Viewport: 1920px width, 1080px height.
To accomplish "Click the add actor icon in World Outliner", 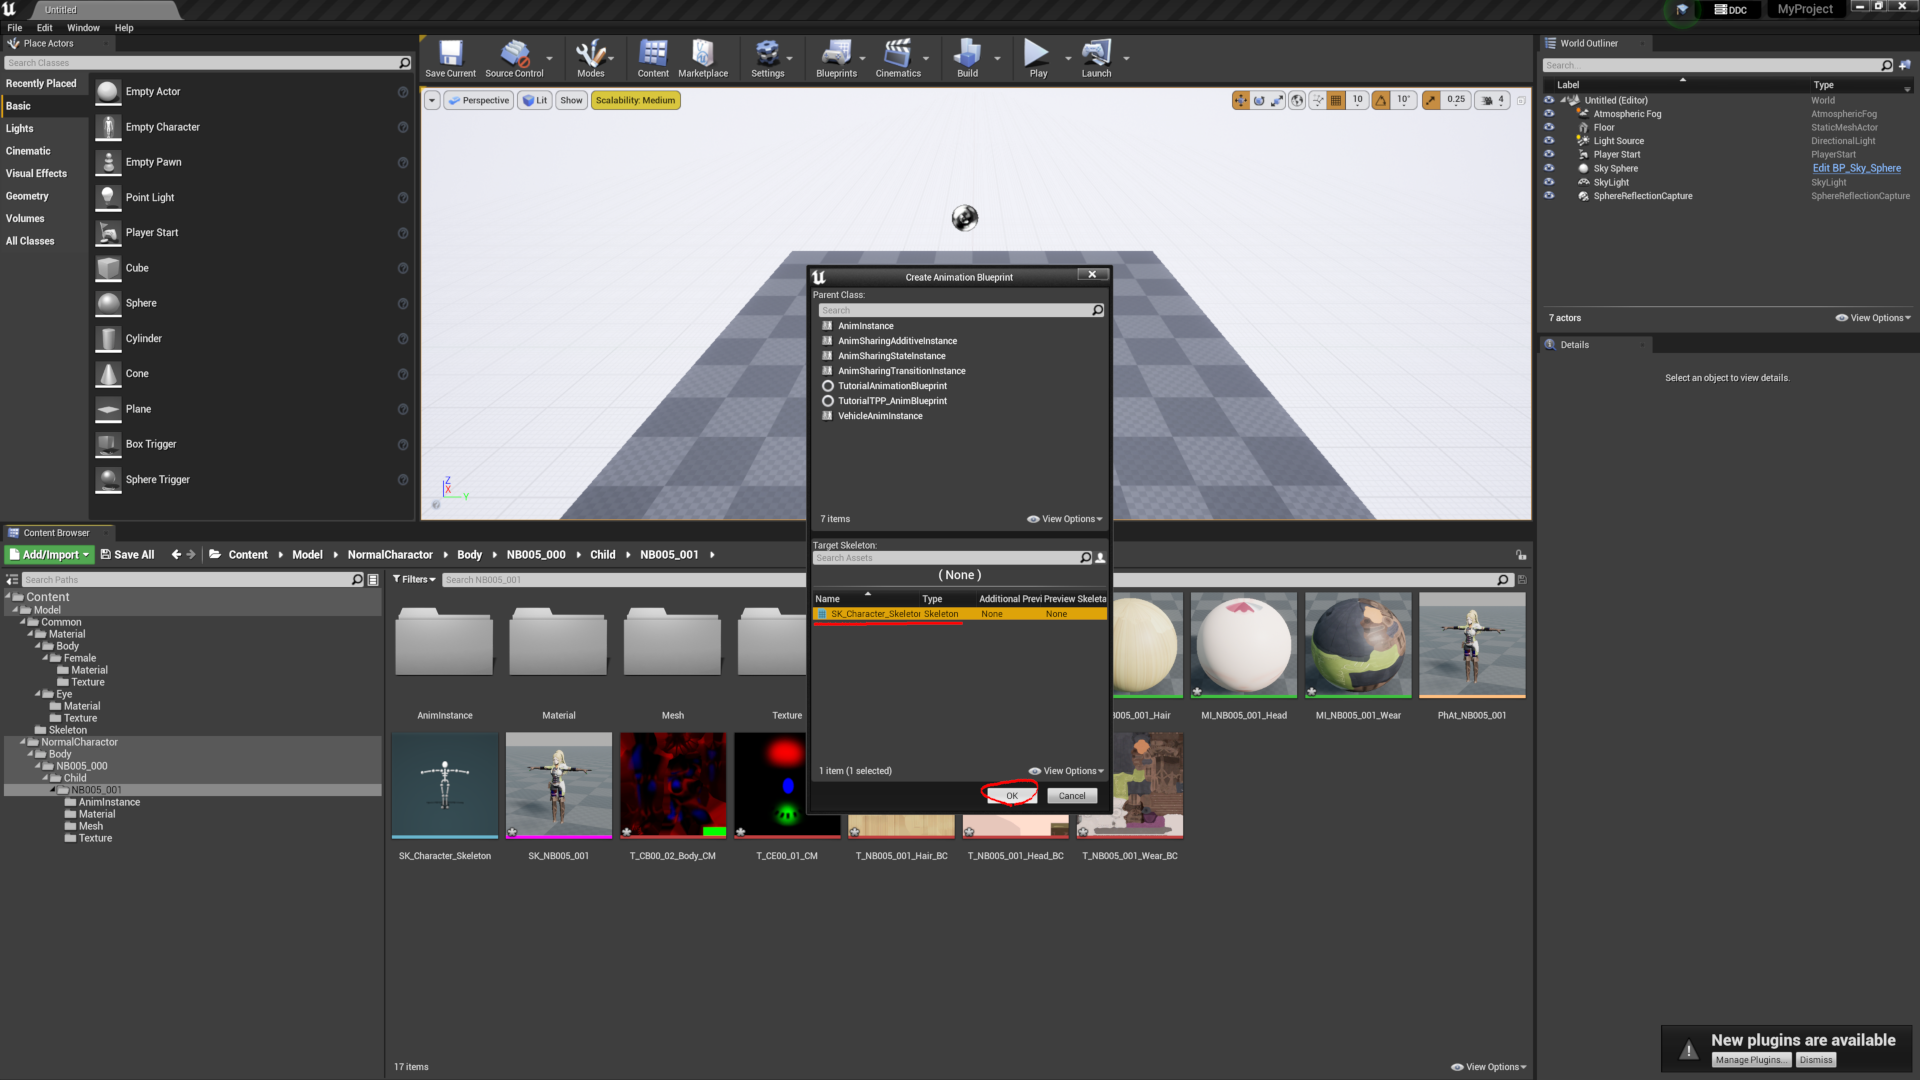I will tap(1904, 65).
